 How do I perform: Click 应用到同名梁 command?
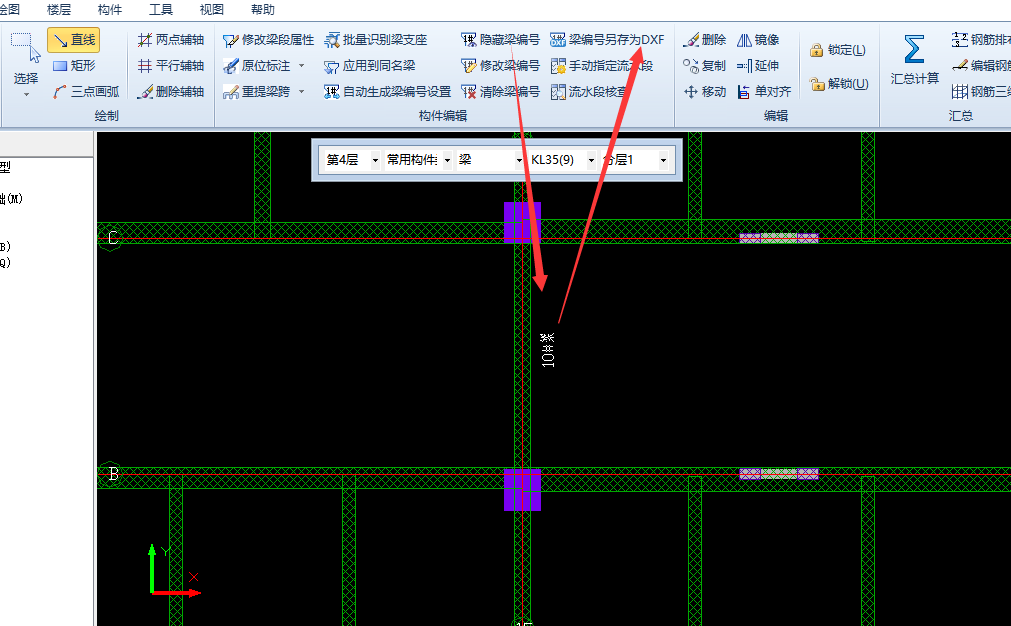tap(370, 66)
